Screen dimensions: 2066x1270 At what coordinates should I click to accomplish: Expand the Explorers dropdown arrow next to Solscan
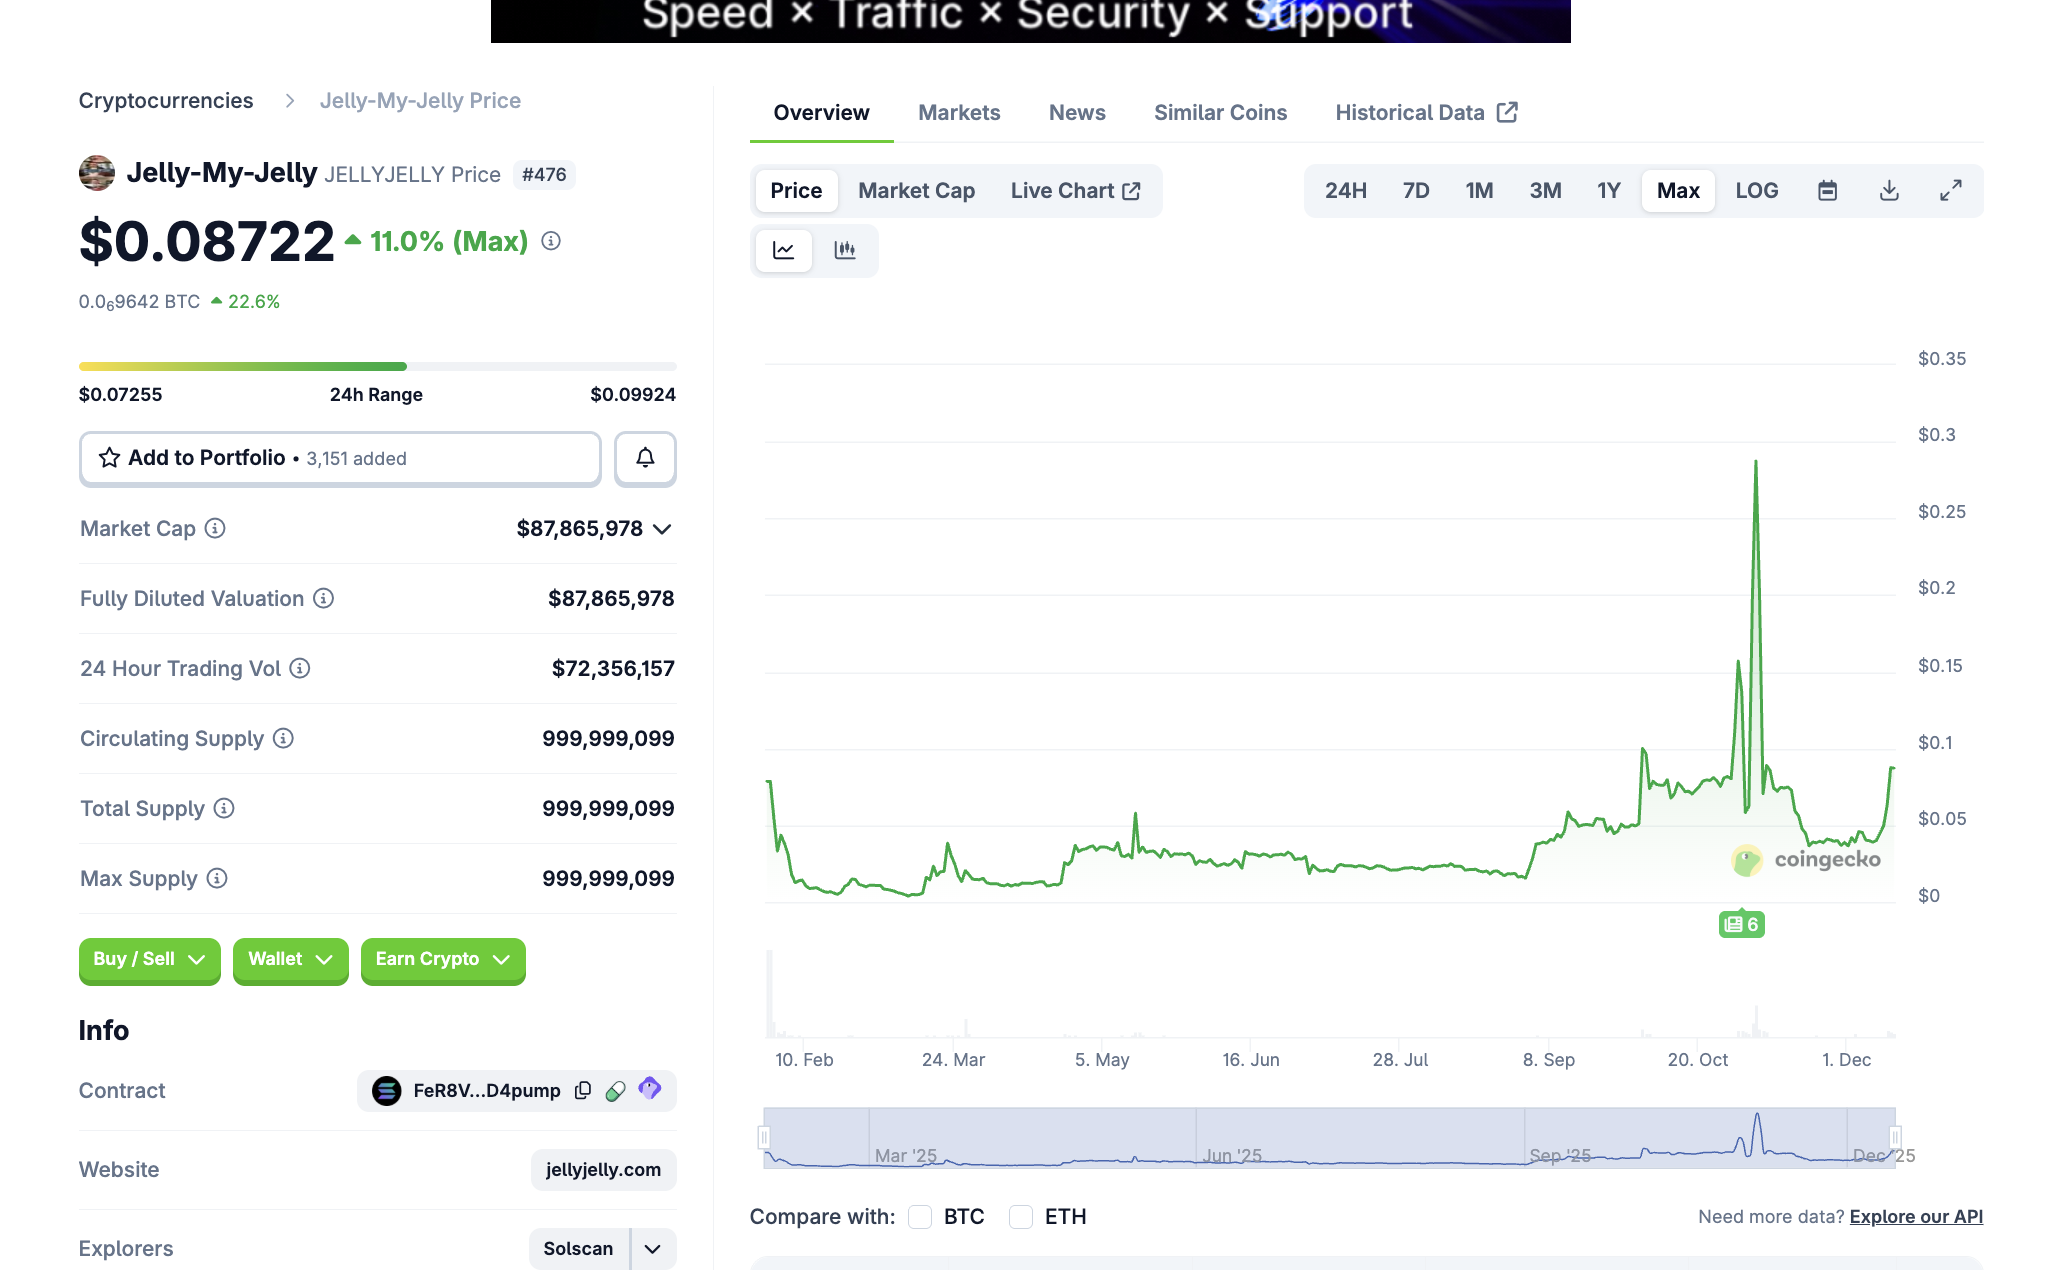[653, 1248]
